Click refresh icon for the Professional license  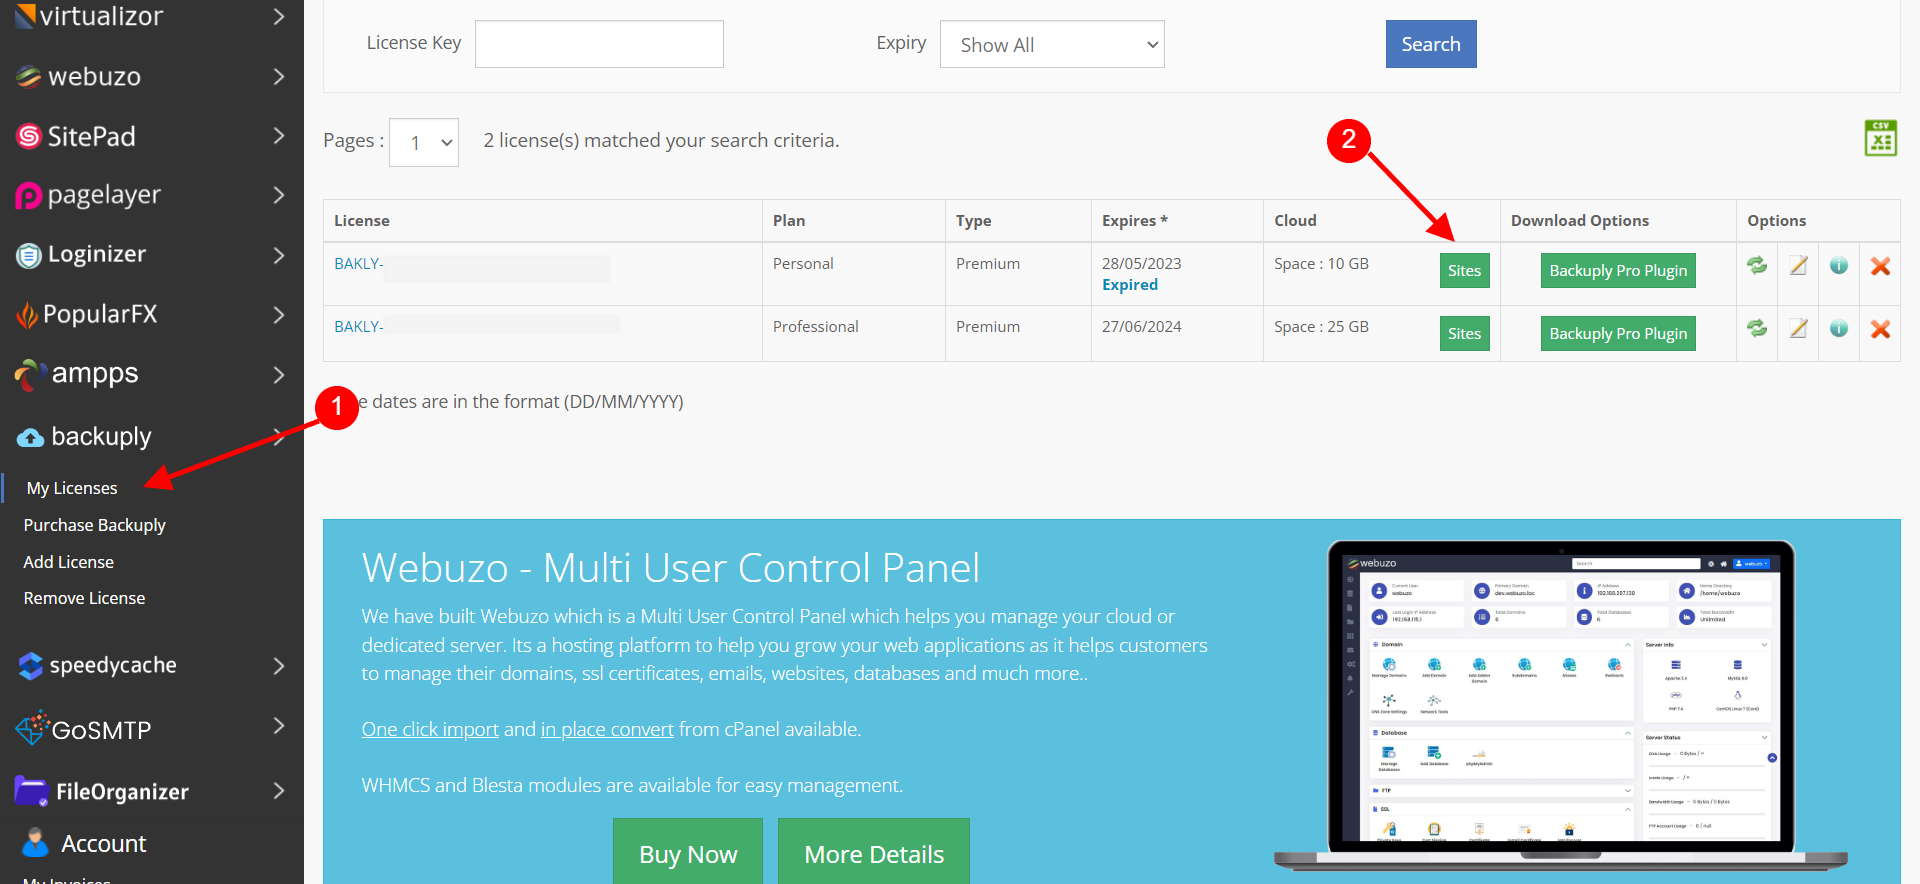coord(1757,328)
